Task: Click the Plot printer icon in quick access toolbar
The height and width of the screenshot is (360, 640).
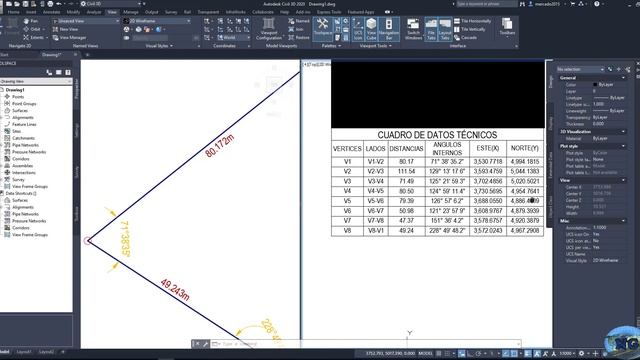Action: click(50, 4)
